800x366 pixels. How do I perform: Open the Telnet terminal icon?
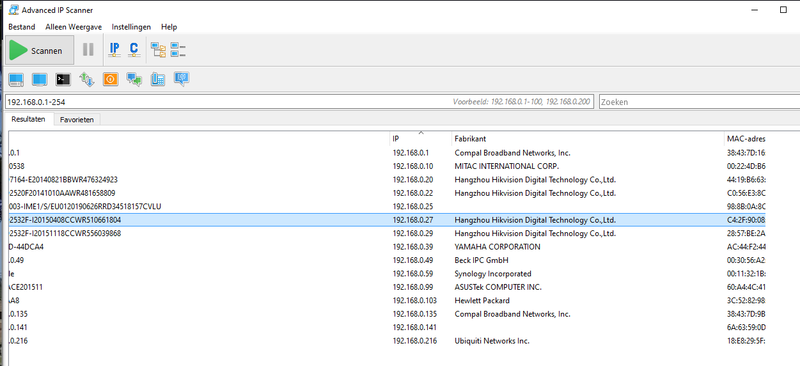[63, 79]
